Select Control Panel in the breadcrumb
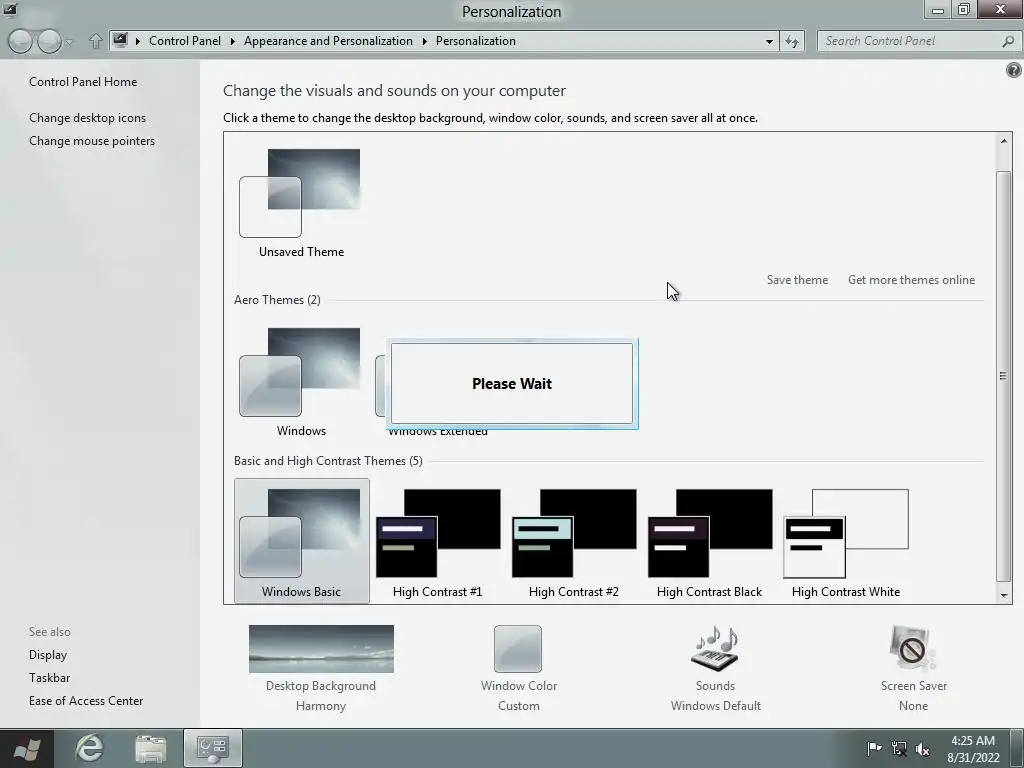This screenshot has height=768, width=1024. coord(185,40)
